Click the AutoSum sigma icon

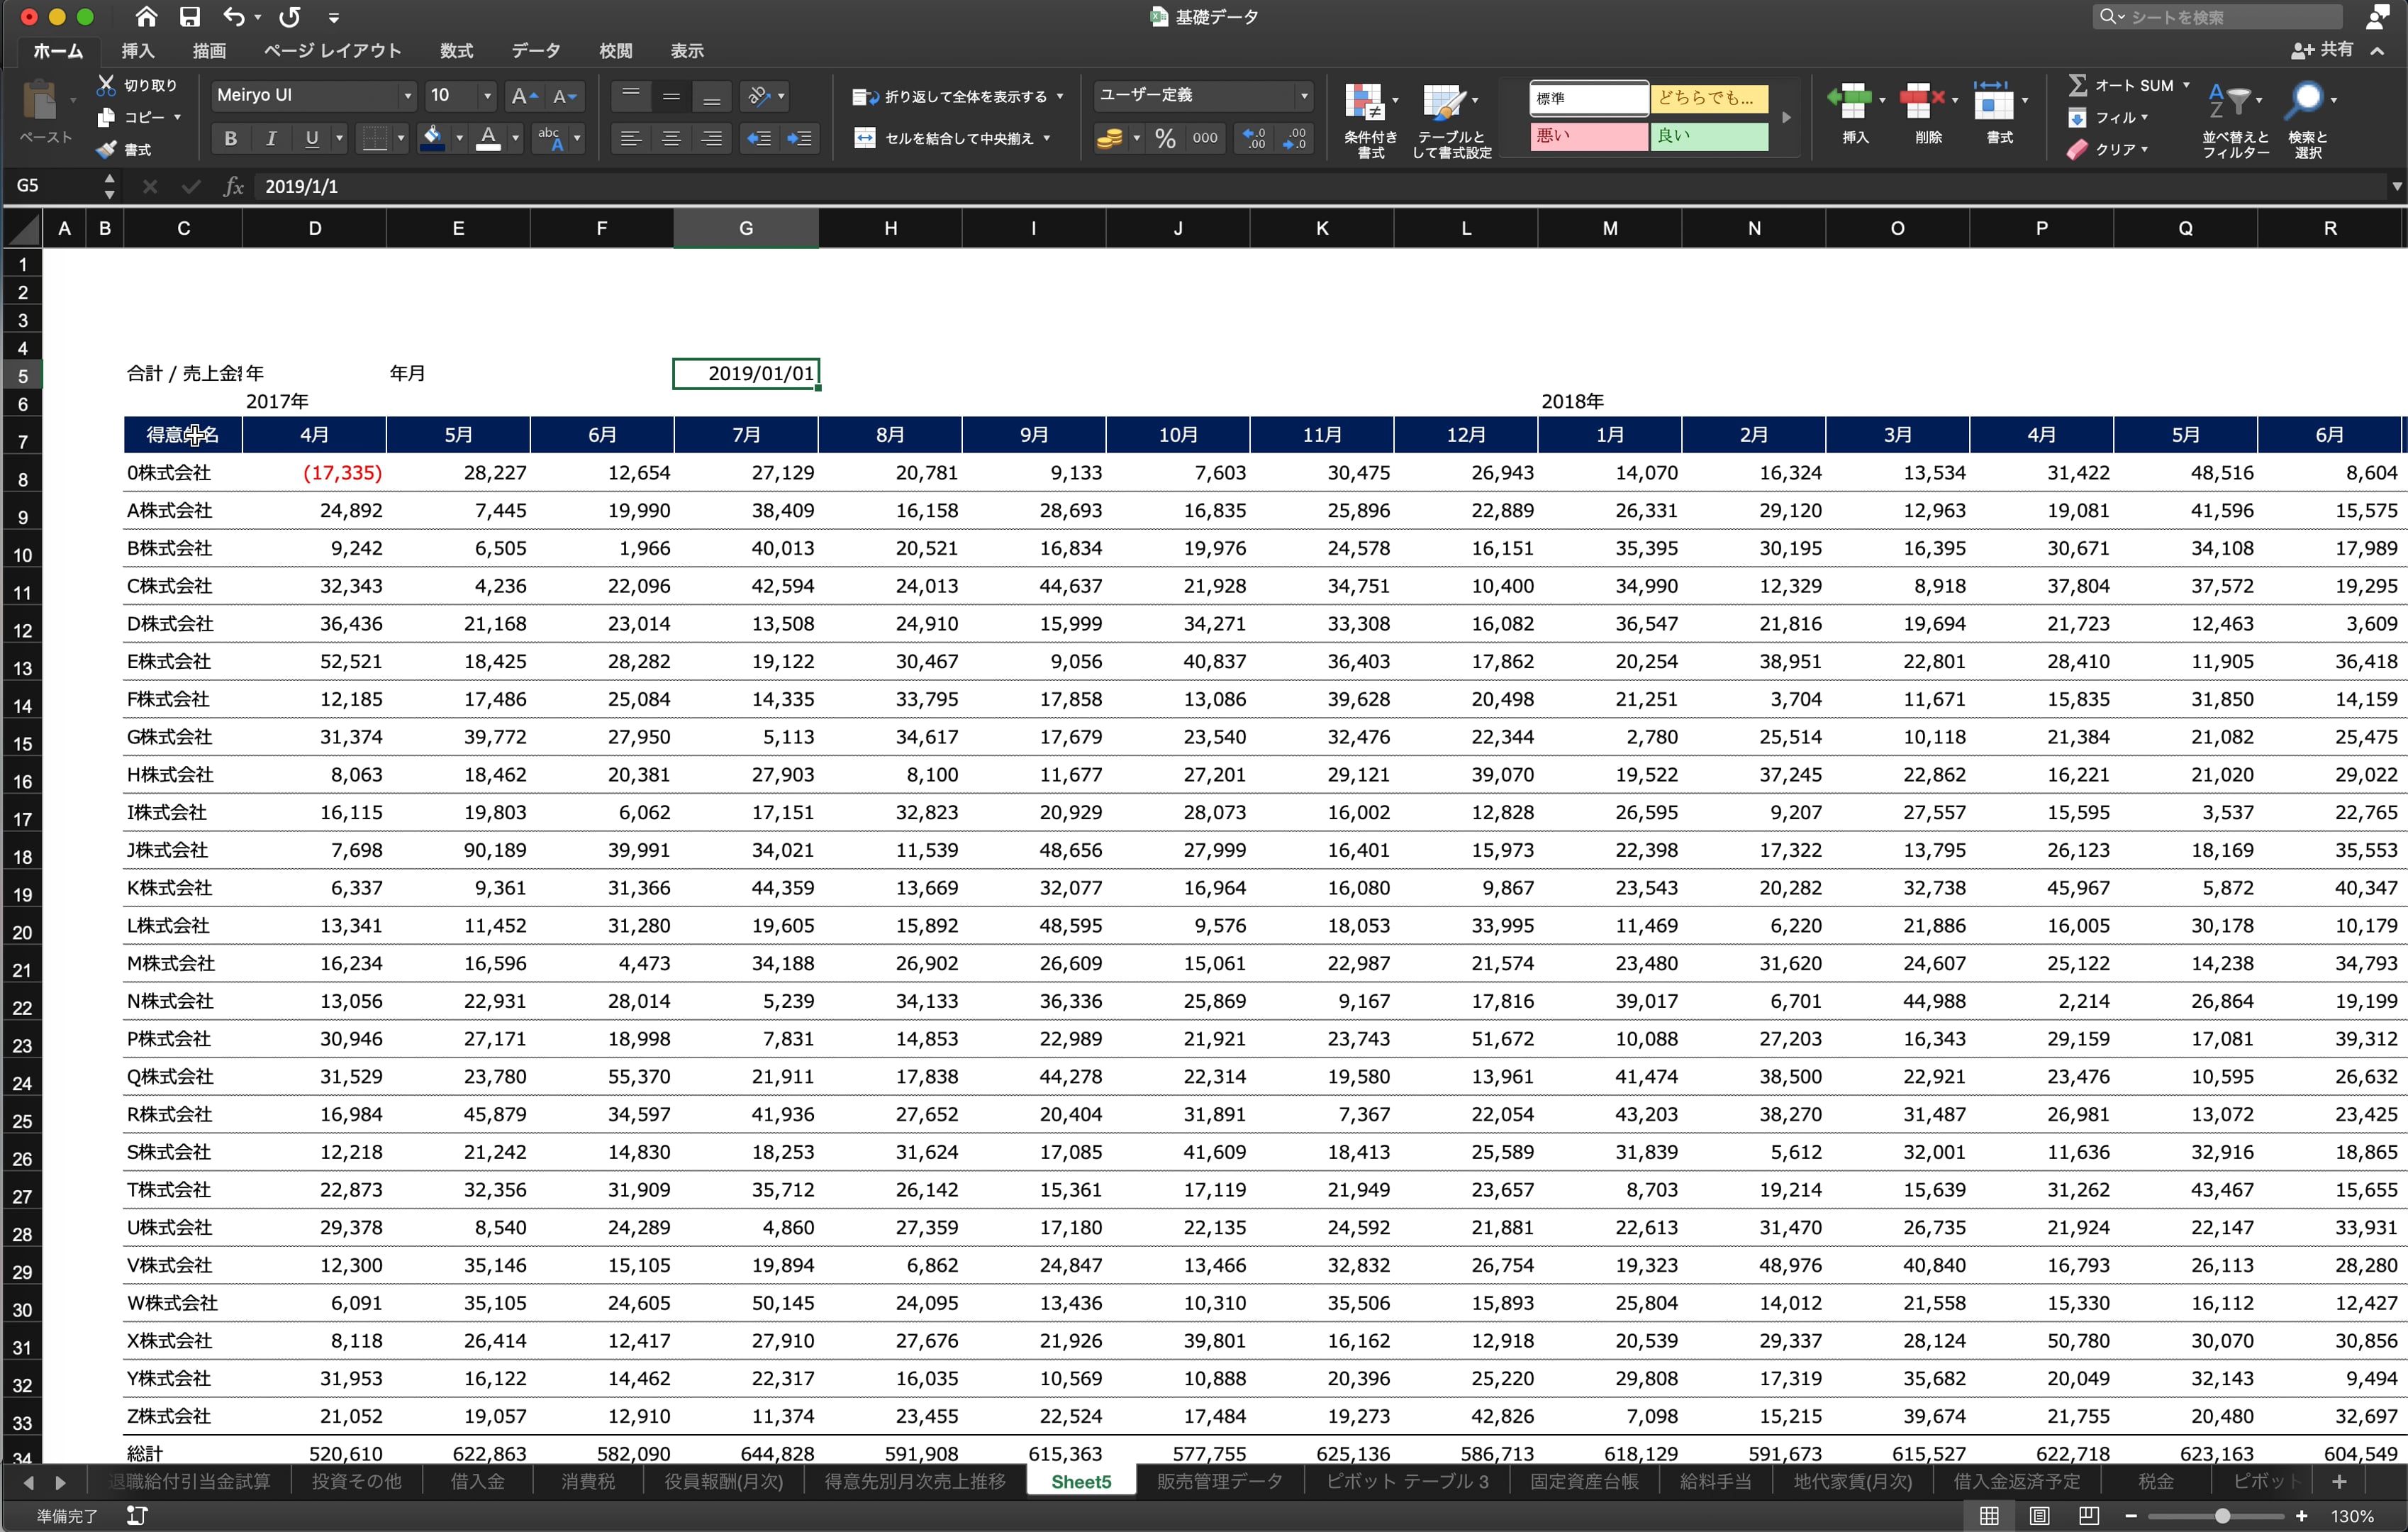click(2077, 85)
